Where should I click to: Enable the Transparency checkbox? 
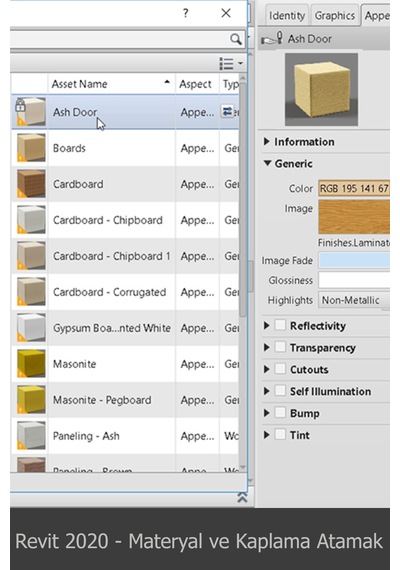pyautogui.click(x=280, y=347)
